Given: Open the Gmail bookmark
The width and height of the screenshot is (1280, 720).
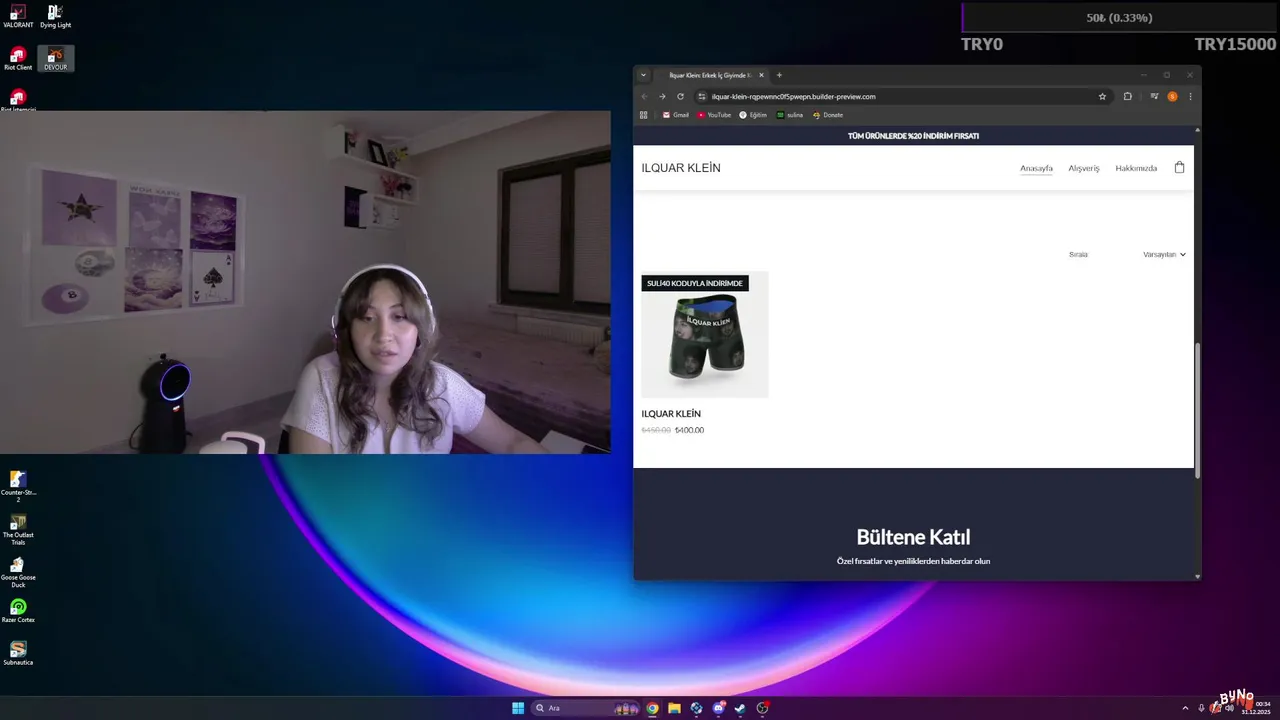Looking at the screenshot, I should coord(675,115).
